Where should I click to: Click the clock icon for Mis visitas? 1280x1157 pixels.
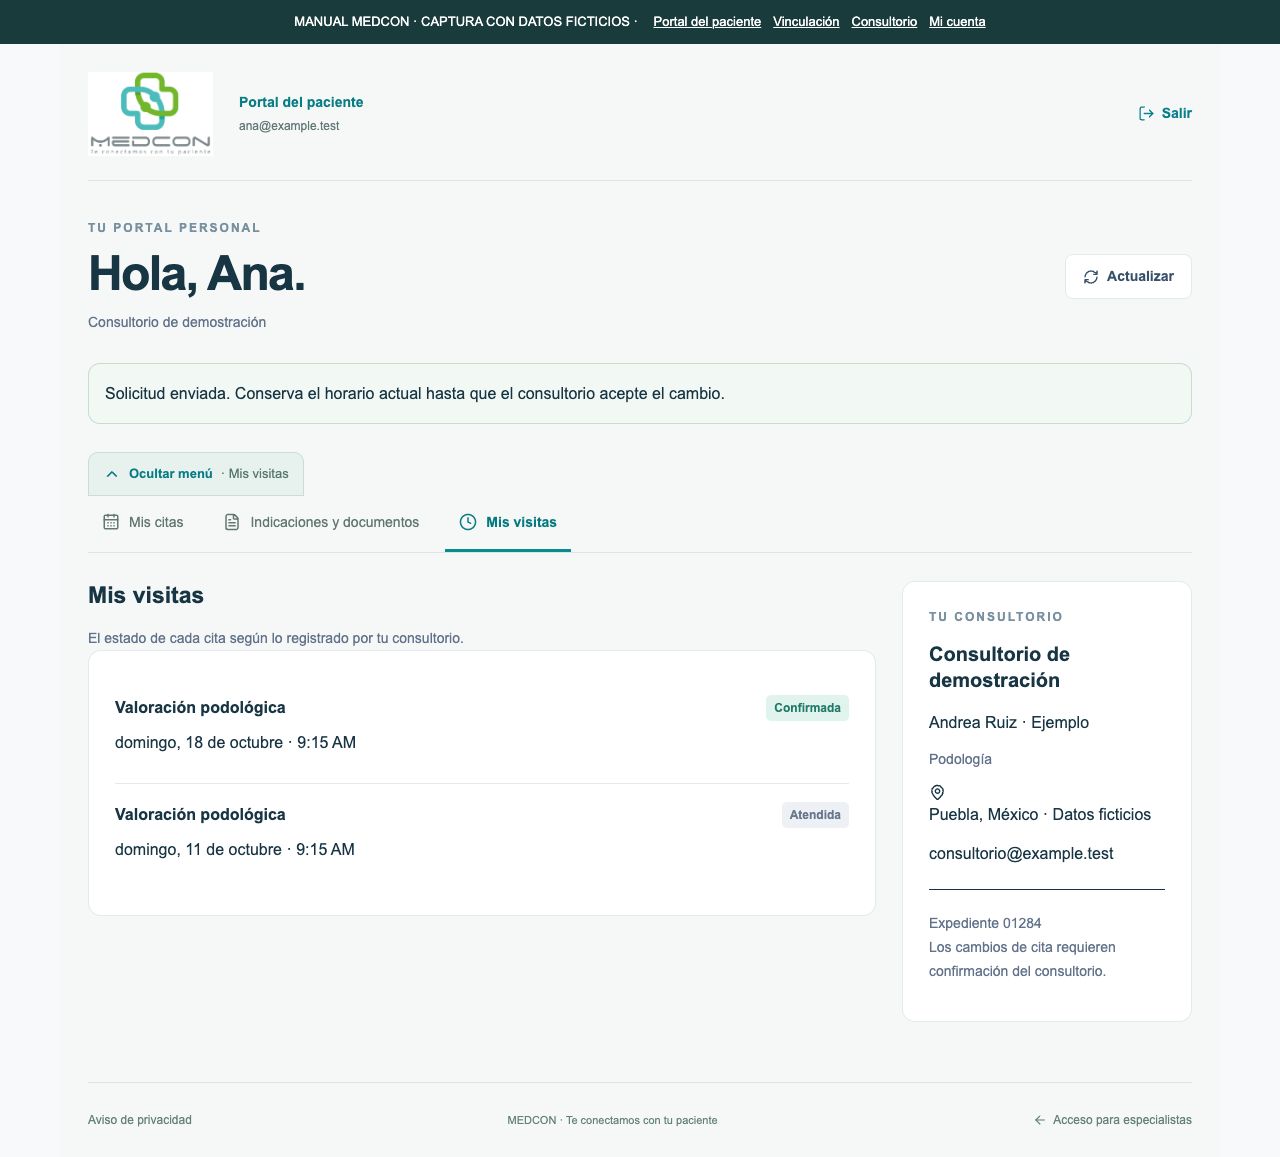pyautogui.click(x=468, y=522)
